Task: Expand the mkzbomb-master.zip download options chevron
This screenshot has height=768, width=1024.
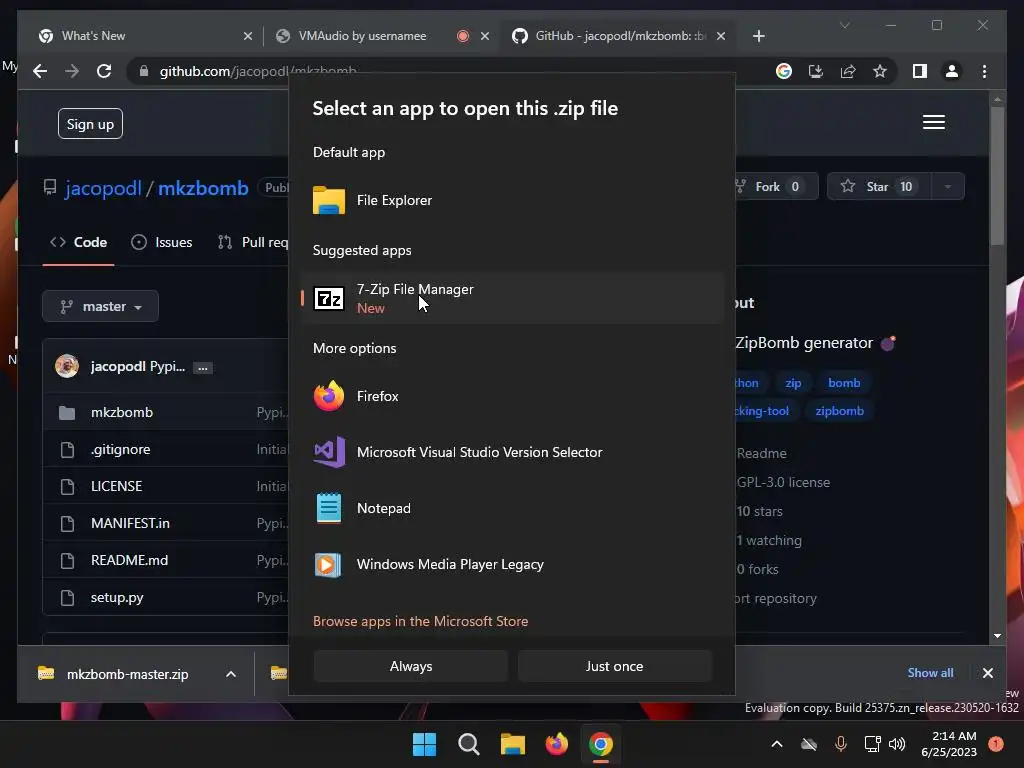Action: (x=231, y=674)
